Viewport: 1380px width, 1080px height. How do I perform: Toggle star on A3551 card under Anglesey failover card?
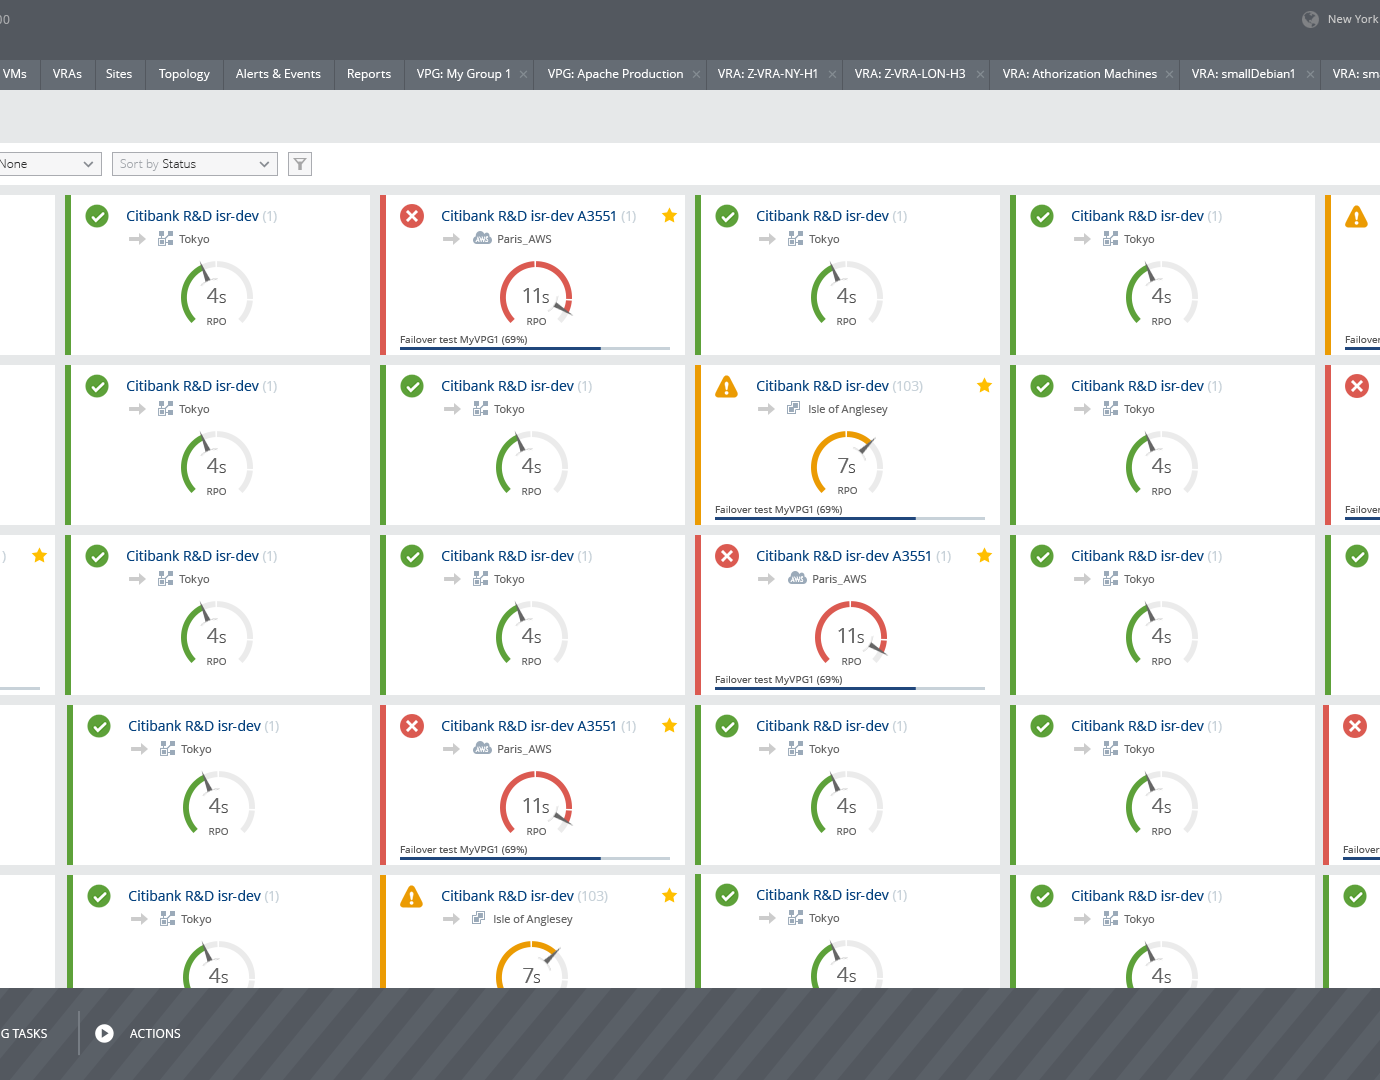click(985, 555)
